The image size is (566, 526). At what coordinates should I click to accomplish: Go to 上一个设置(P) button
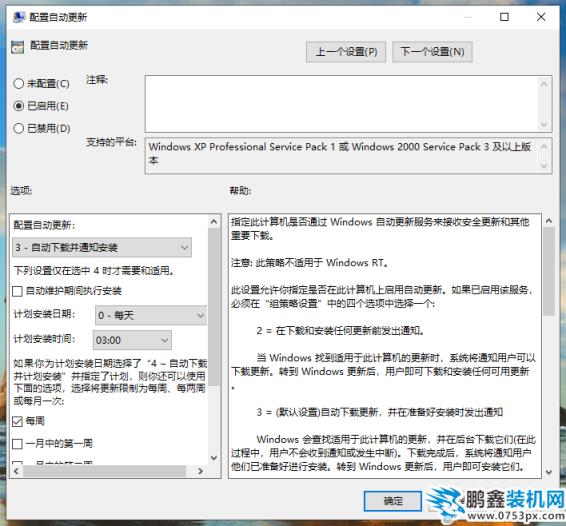coord(346,52)
